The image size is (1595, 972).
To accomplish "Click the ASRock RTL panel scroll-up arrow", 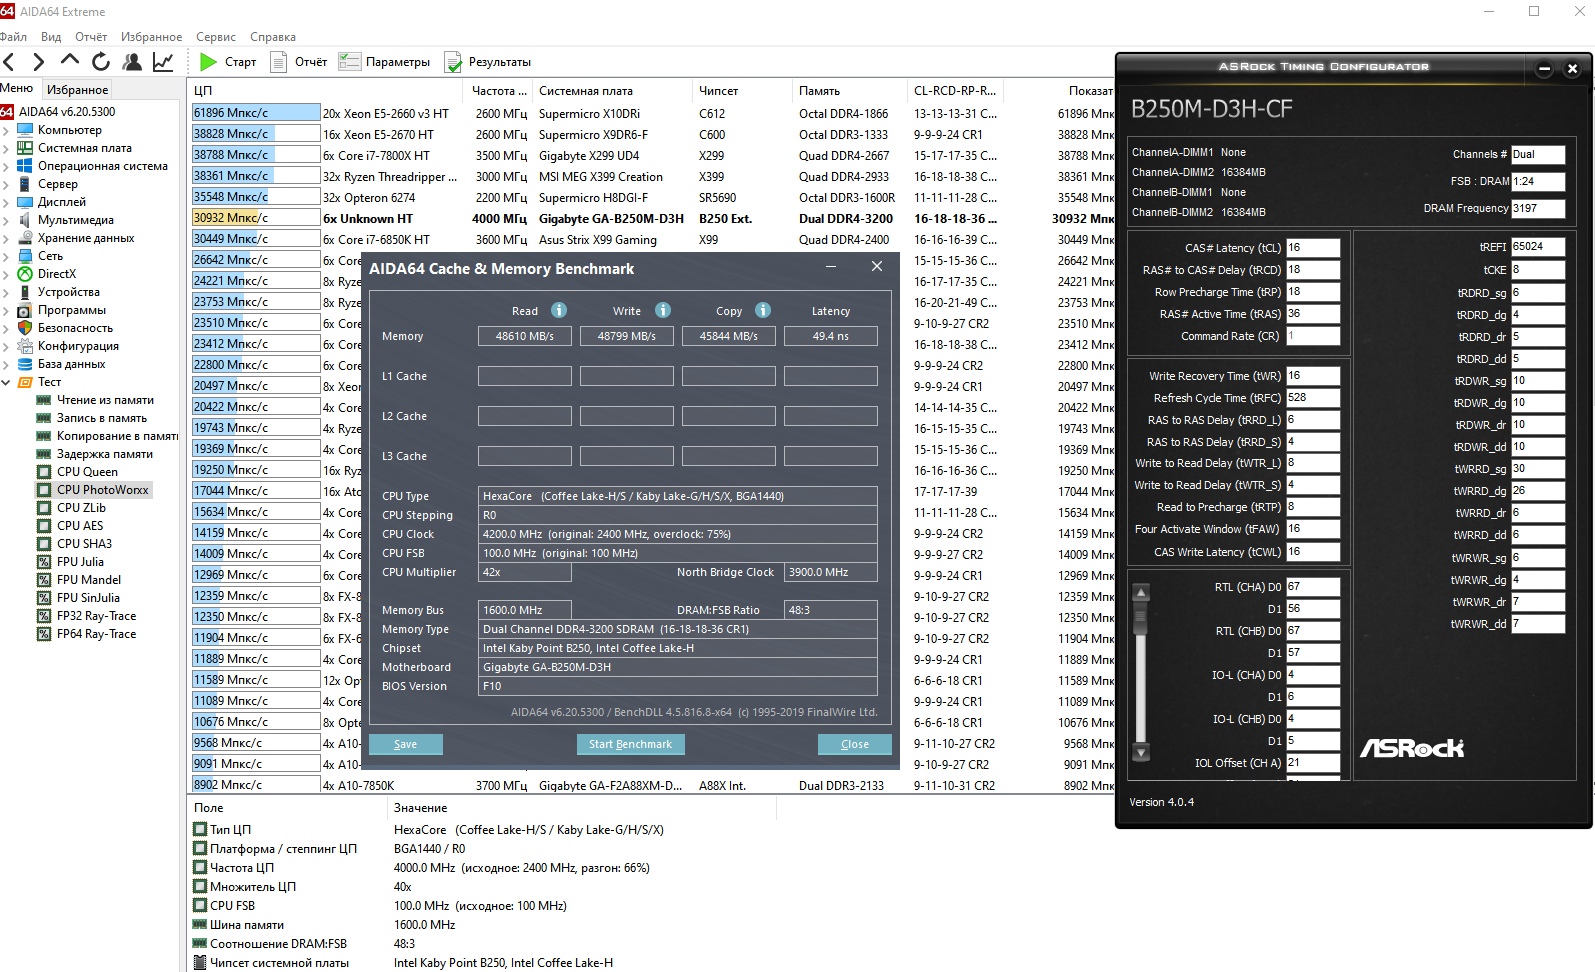I will coord(1140,593).
